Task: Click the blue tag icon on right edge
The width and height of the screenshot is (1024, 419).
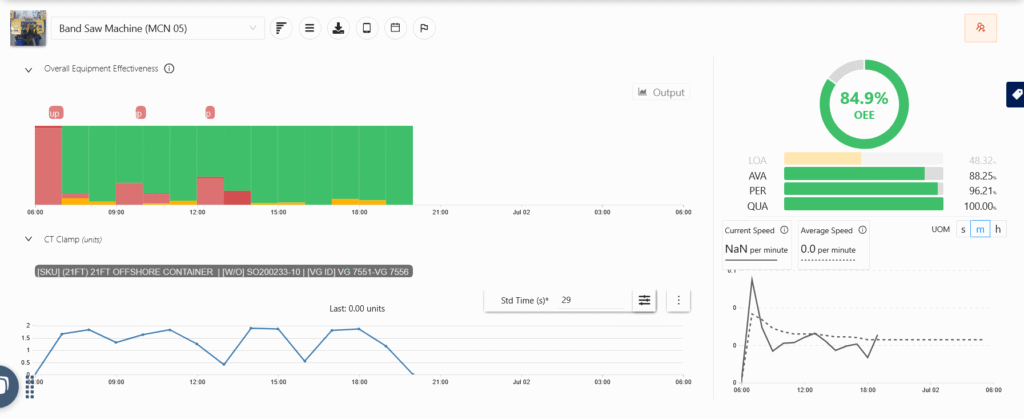Action: [1015, 94]
